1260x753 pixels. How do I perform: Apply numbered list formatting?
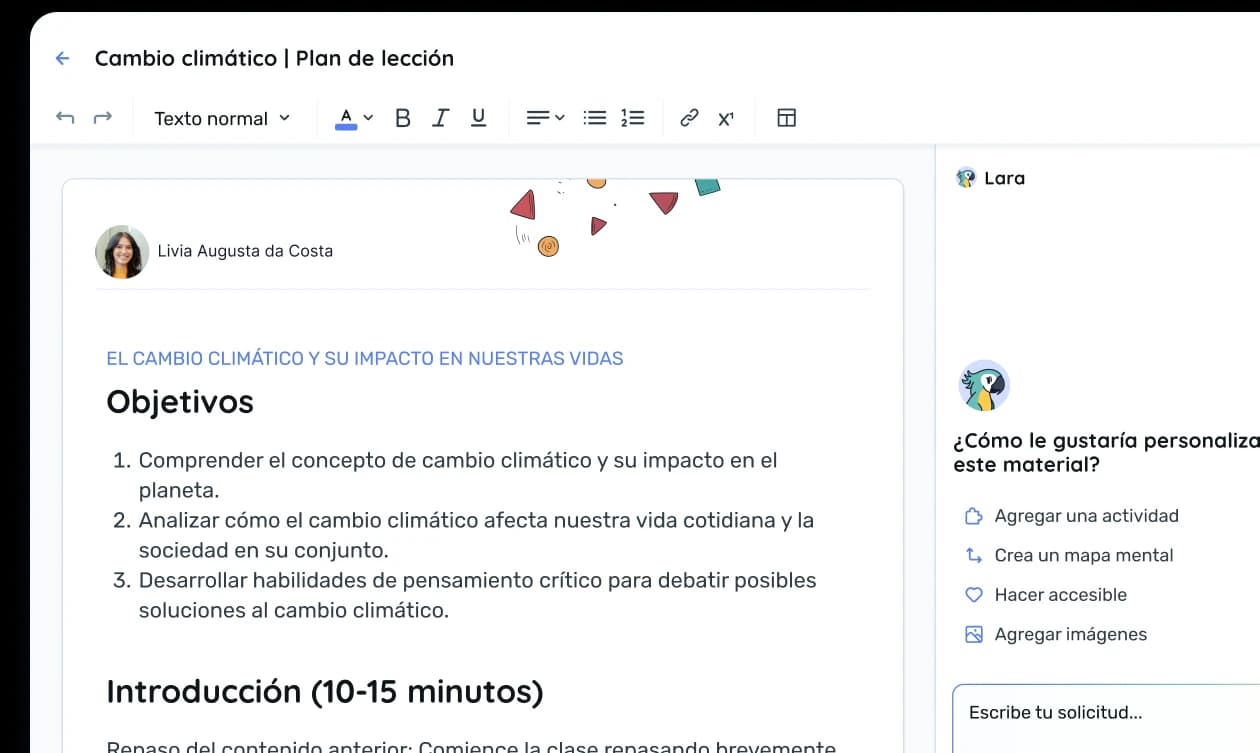(x=632, y=118)
